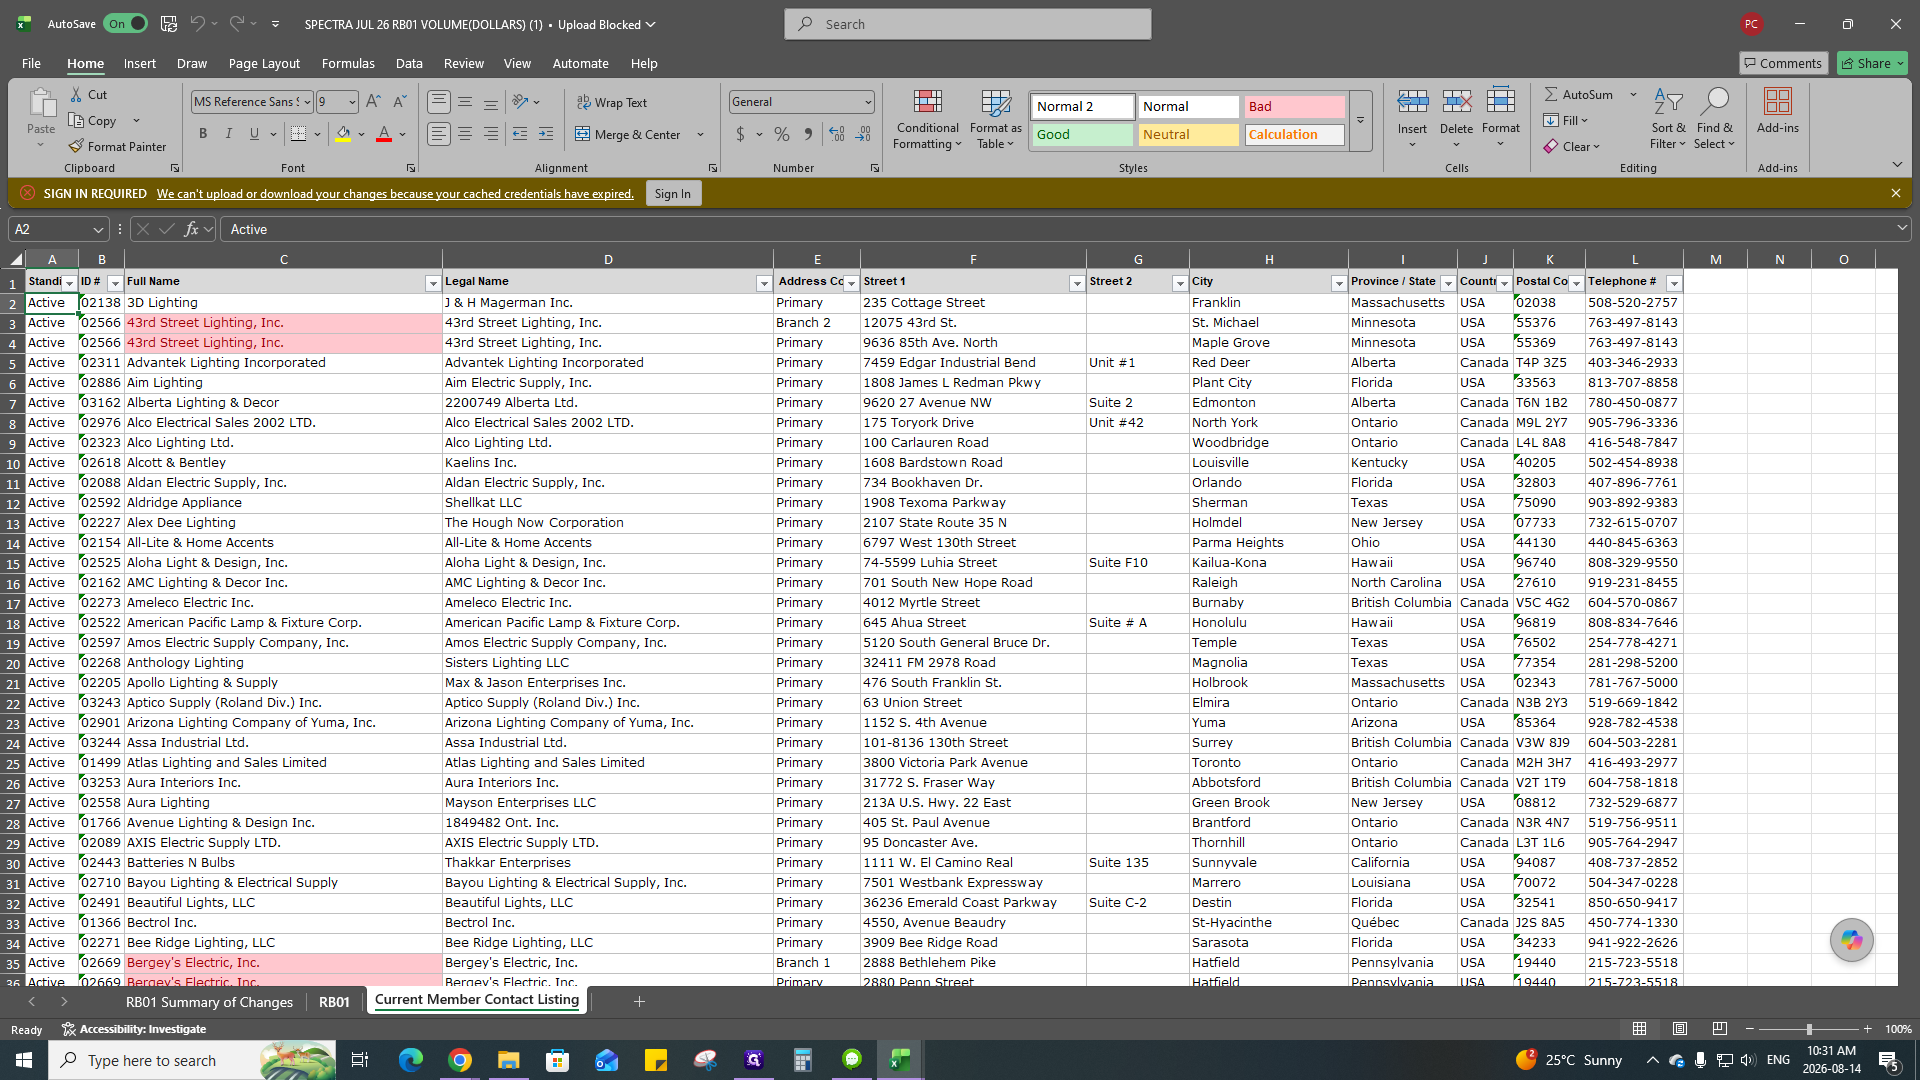
Task: Click the Undo arrow icon
Action: [198, 24]
